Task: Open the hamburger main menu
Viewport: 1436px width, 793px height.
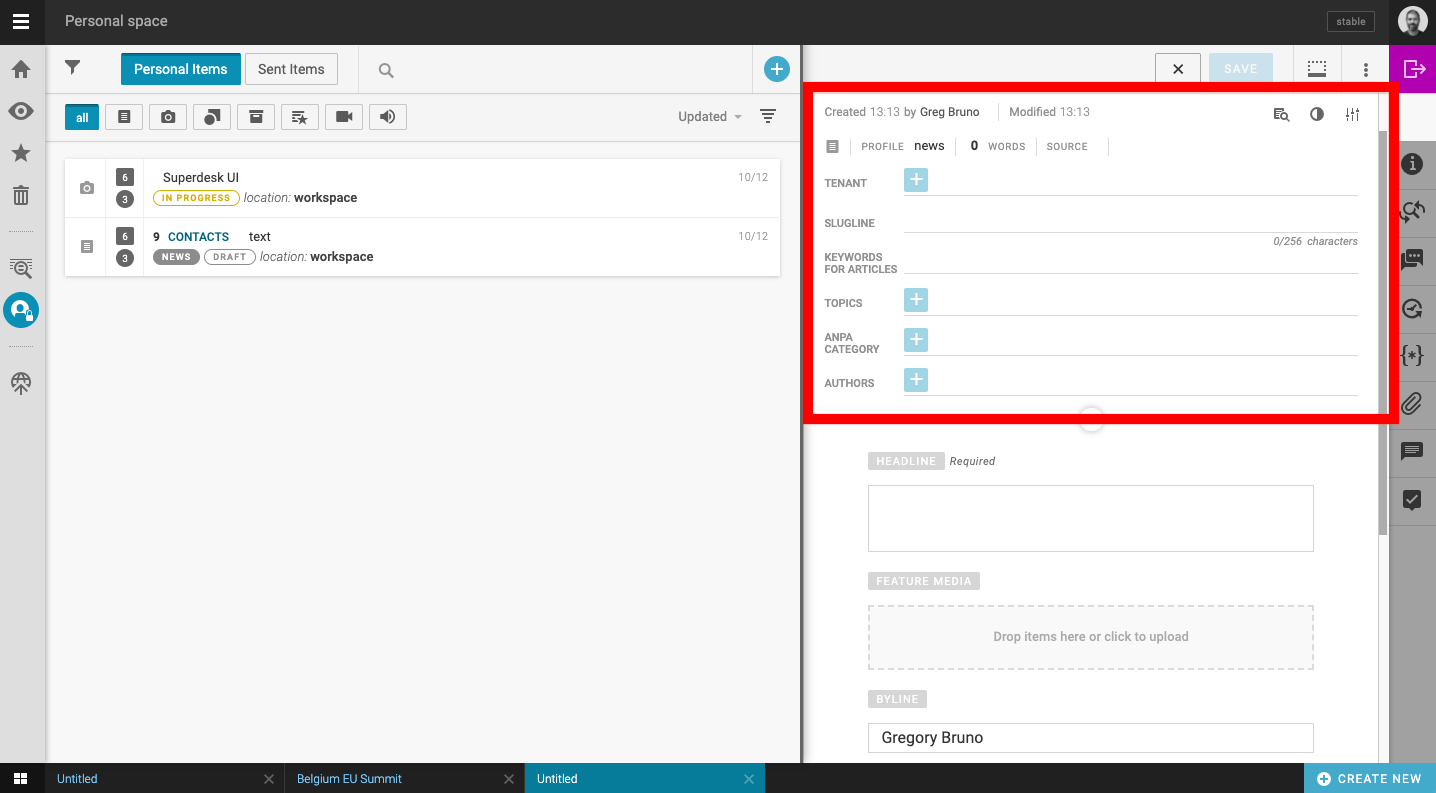Action: pos(21,21)
